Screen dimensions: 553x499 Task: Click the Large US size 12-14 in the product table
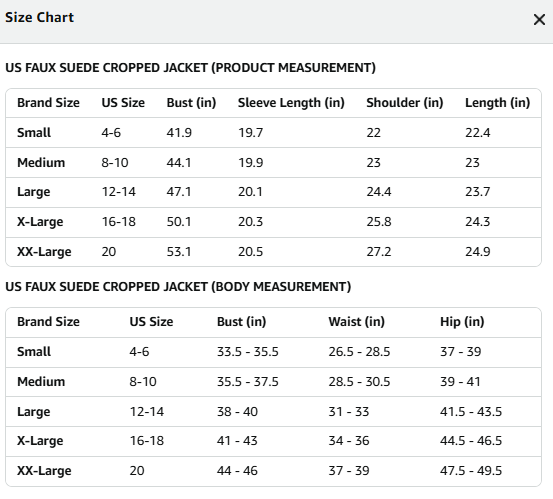pyautogui.click(x=118, y=192)
